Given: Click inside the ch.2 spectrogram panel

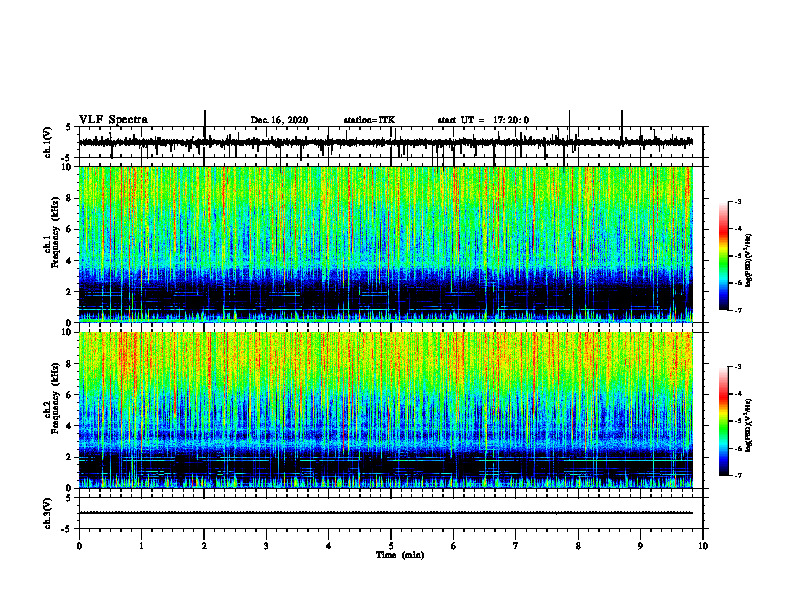Looking at the screenshot, I should click(x=385, y=410).
